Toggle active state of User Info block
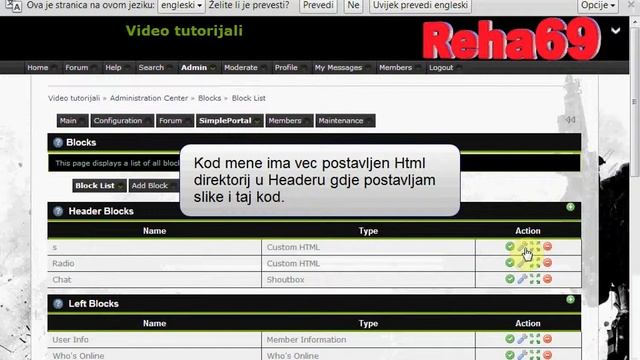This screenshot has width=640, height=360. pyautogui.click(x=510, y=339)
